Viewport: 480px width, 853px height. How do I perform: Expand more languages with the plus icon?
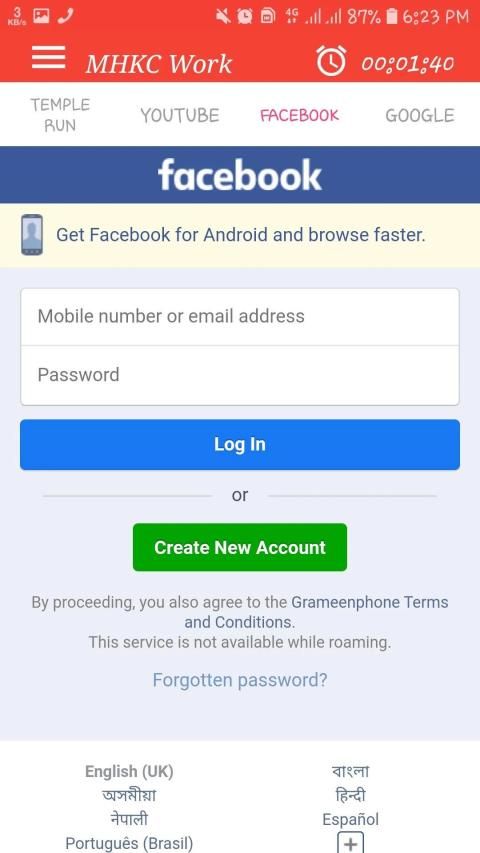coord(350,843)
